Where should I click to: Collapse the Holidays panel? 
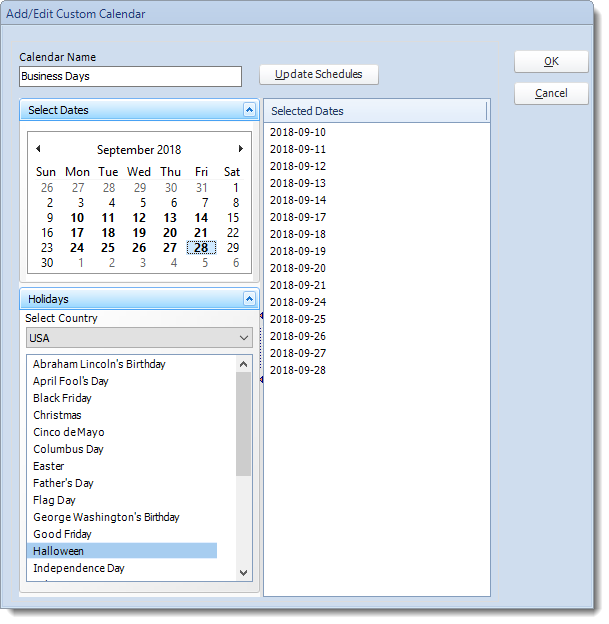(x=250, y=300)
